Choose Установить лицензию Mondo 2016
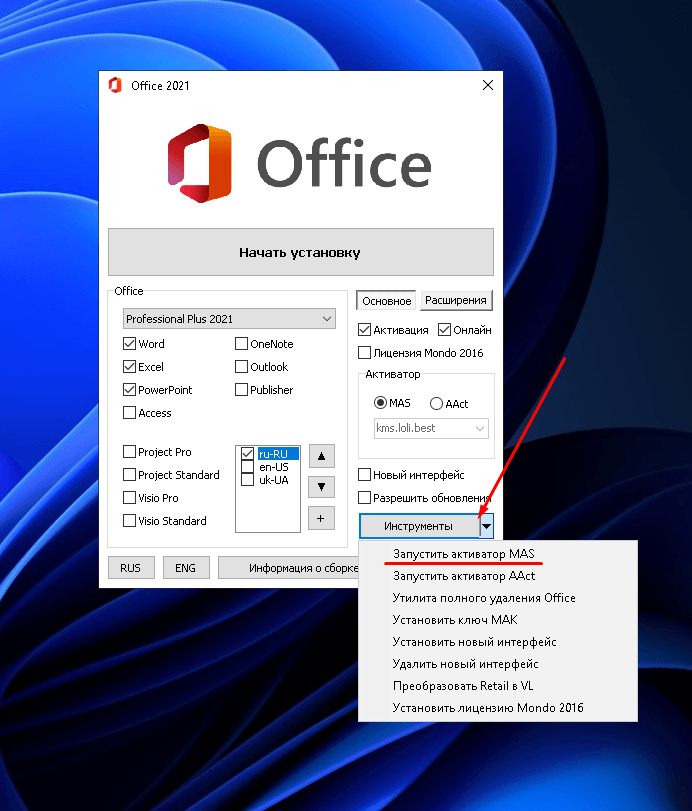The height and width of the screenshot is (811, 692). click(488, 708)
